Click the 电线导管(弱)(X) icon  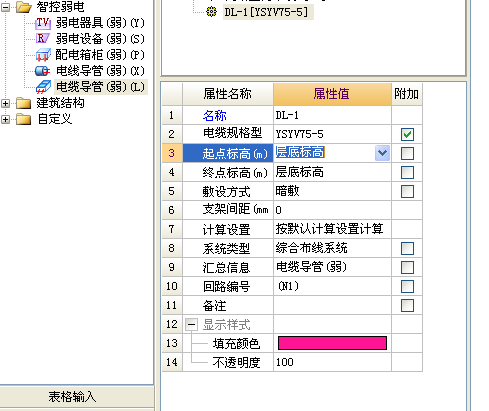coord(43,71)
